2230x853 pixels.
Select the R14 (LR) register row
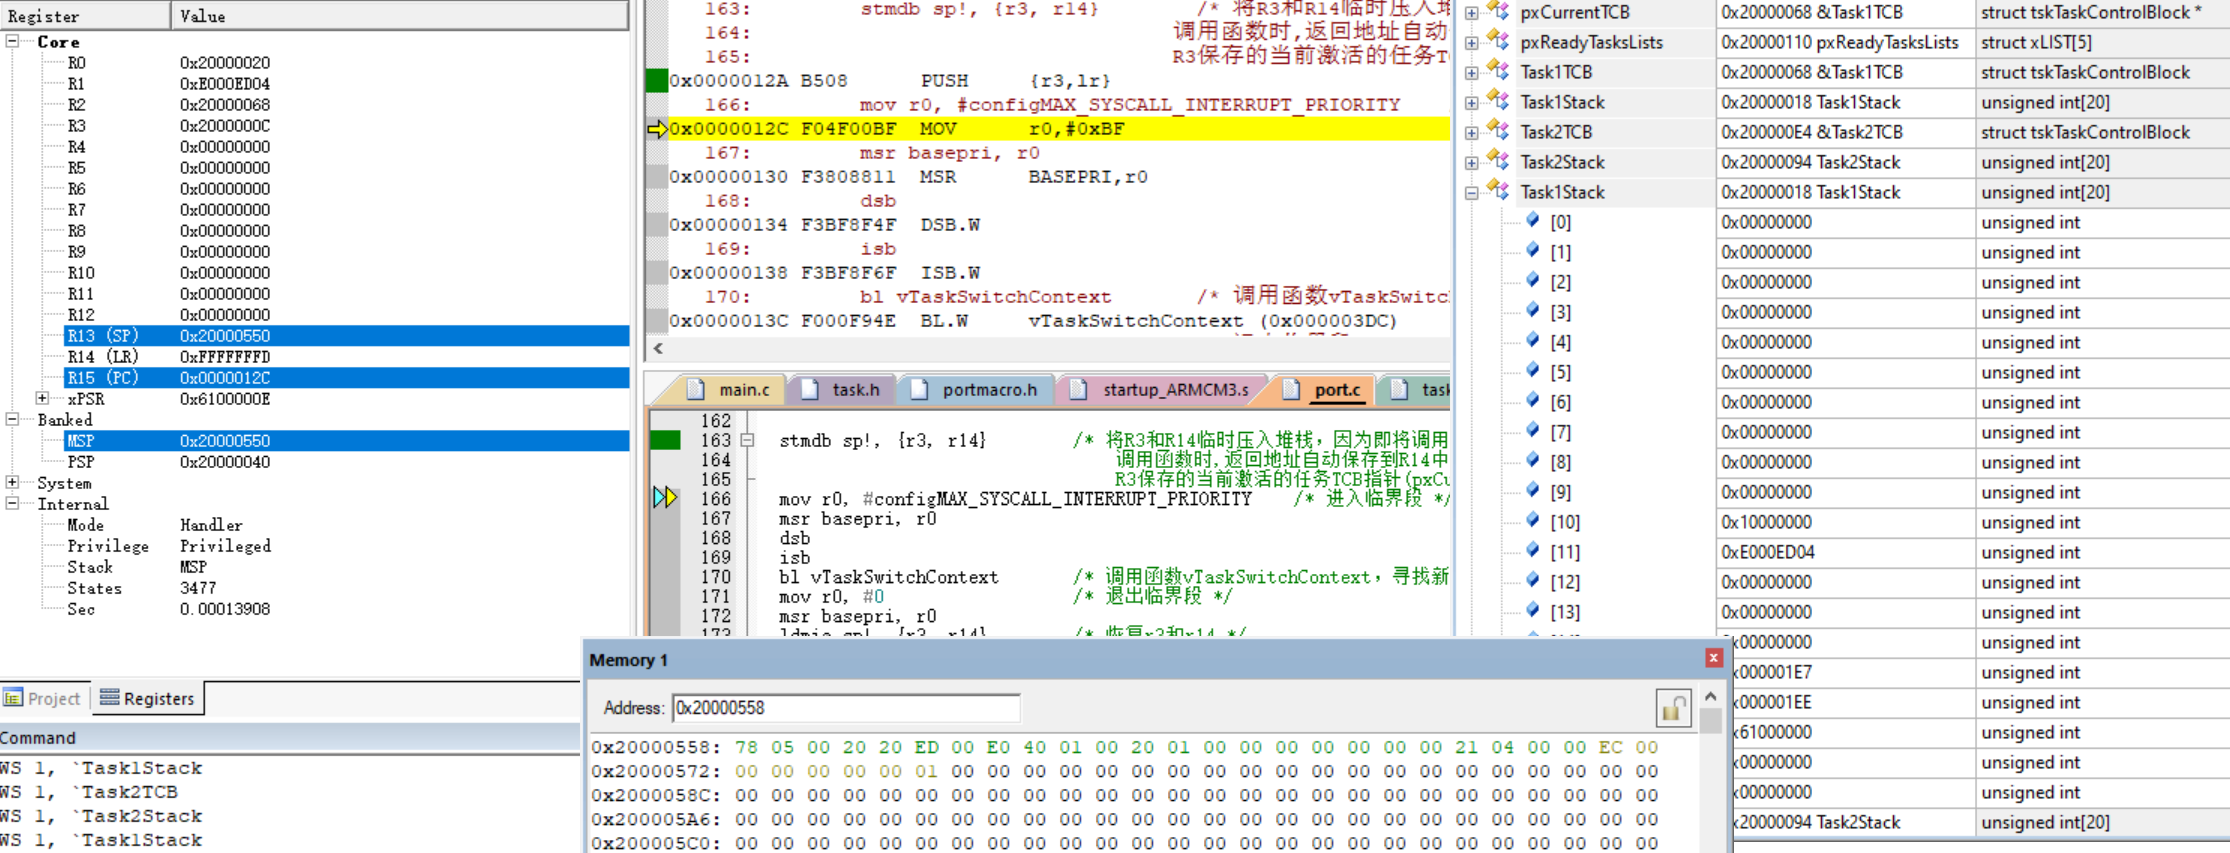[347, 357]
